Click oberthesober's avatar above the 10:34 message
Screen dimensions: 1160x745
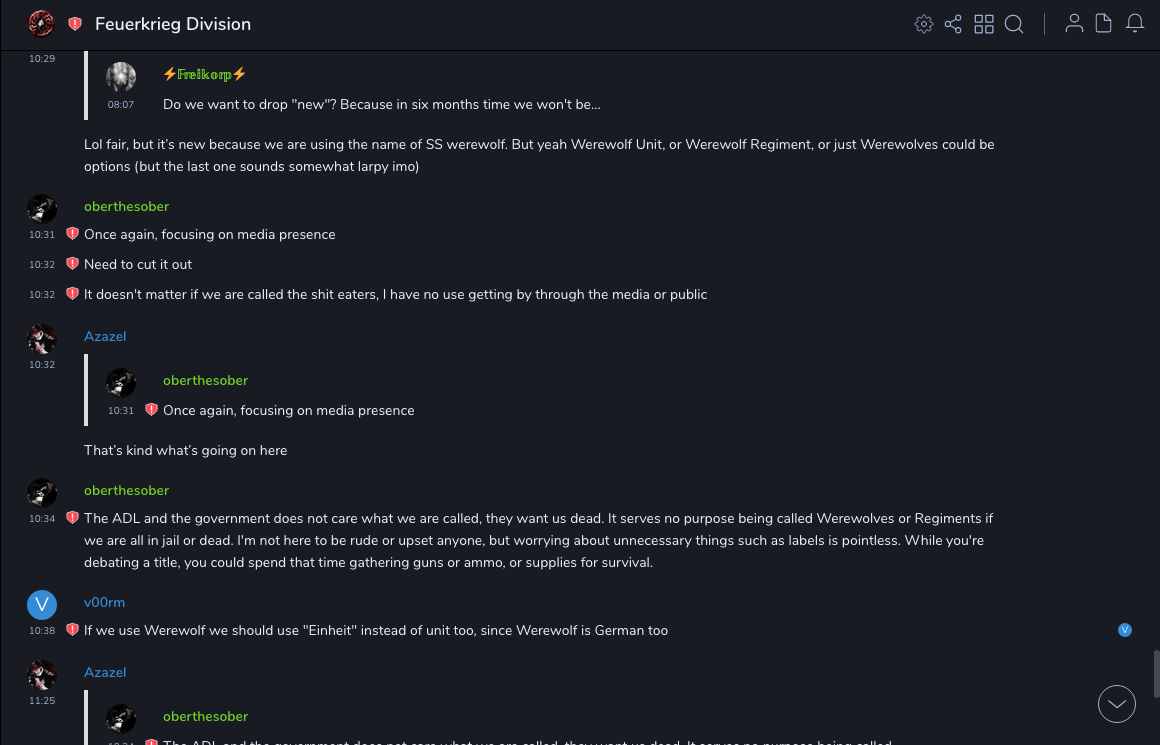[42, 492]
